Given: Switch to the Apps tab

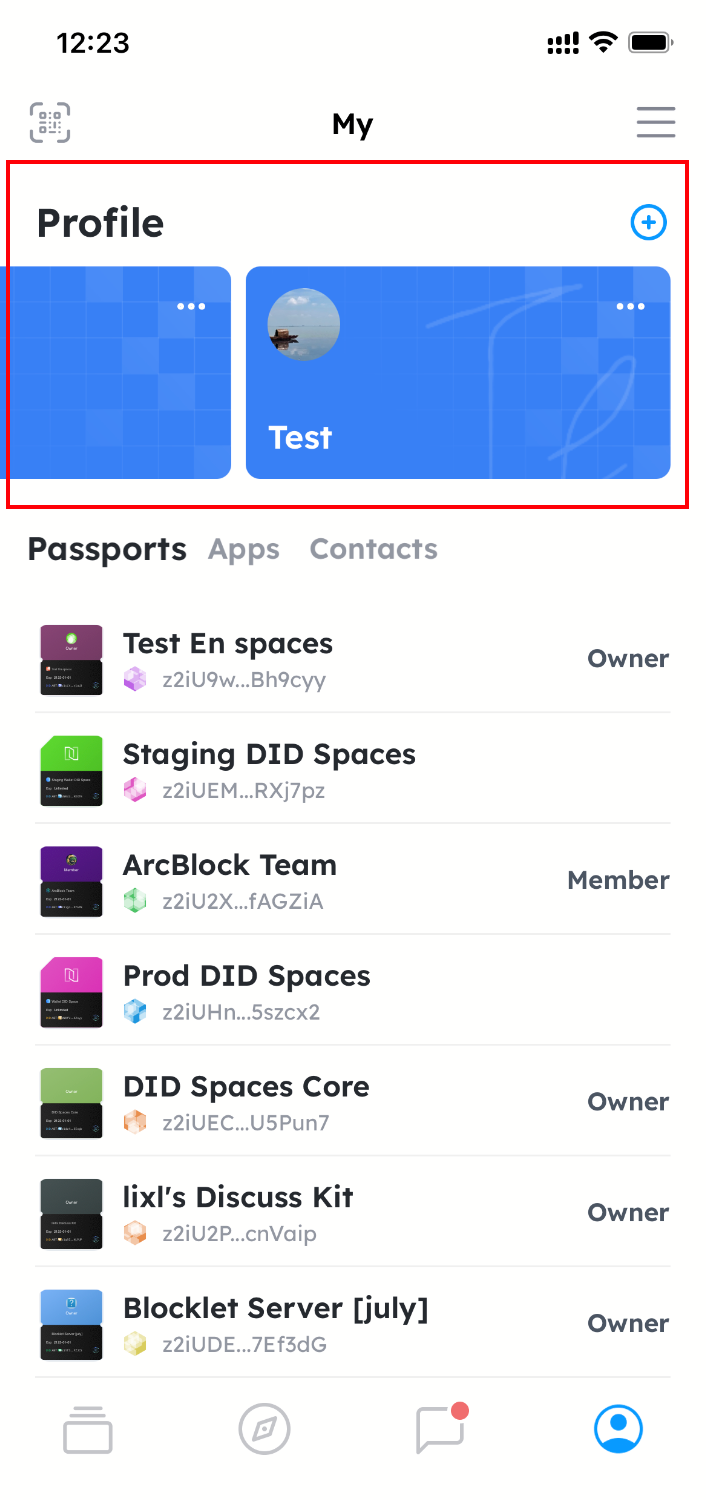Looking at the screenshot, I should click(244, 549).
